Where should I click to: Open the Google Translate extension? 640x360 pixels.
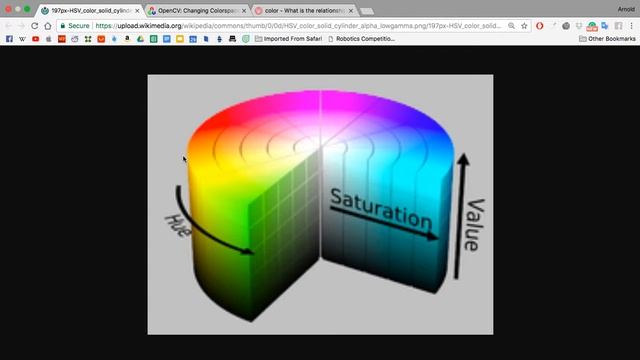[604, 26]
